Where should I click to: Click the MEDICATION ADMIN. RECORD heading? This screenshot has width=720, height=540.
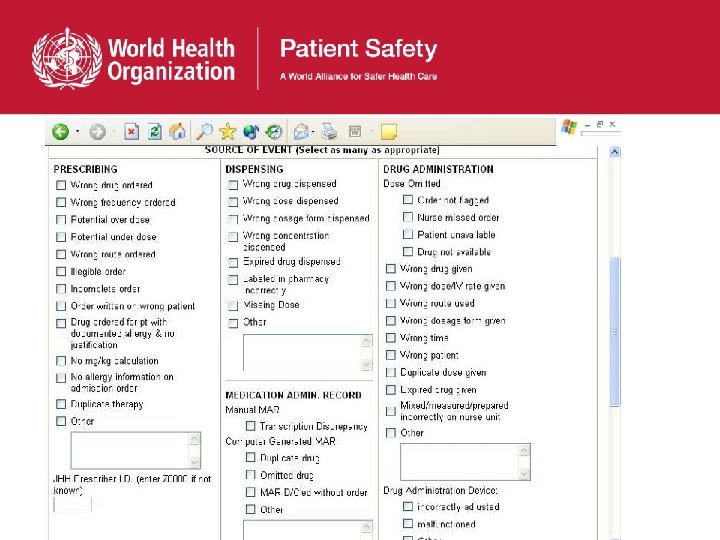293,395
